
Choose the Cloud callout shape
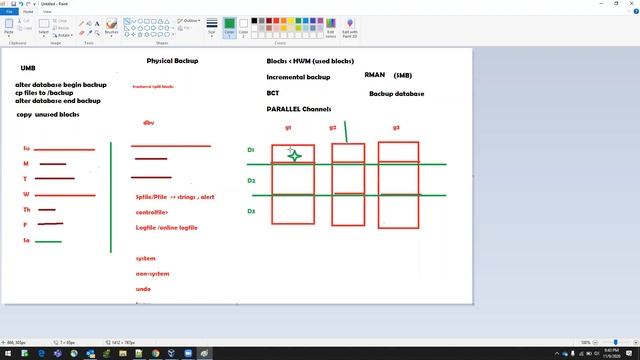[x=167, y=35]
